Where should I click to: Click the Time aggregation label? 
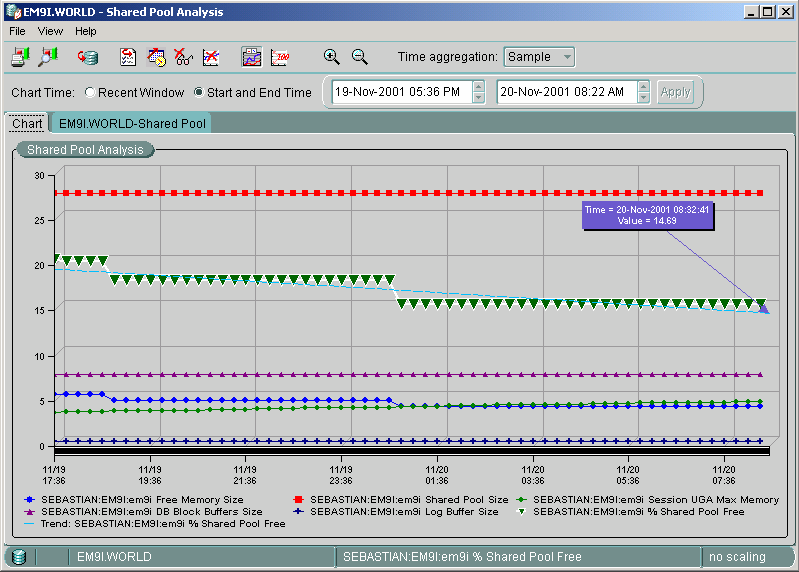tap(448, 57)
